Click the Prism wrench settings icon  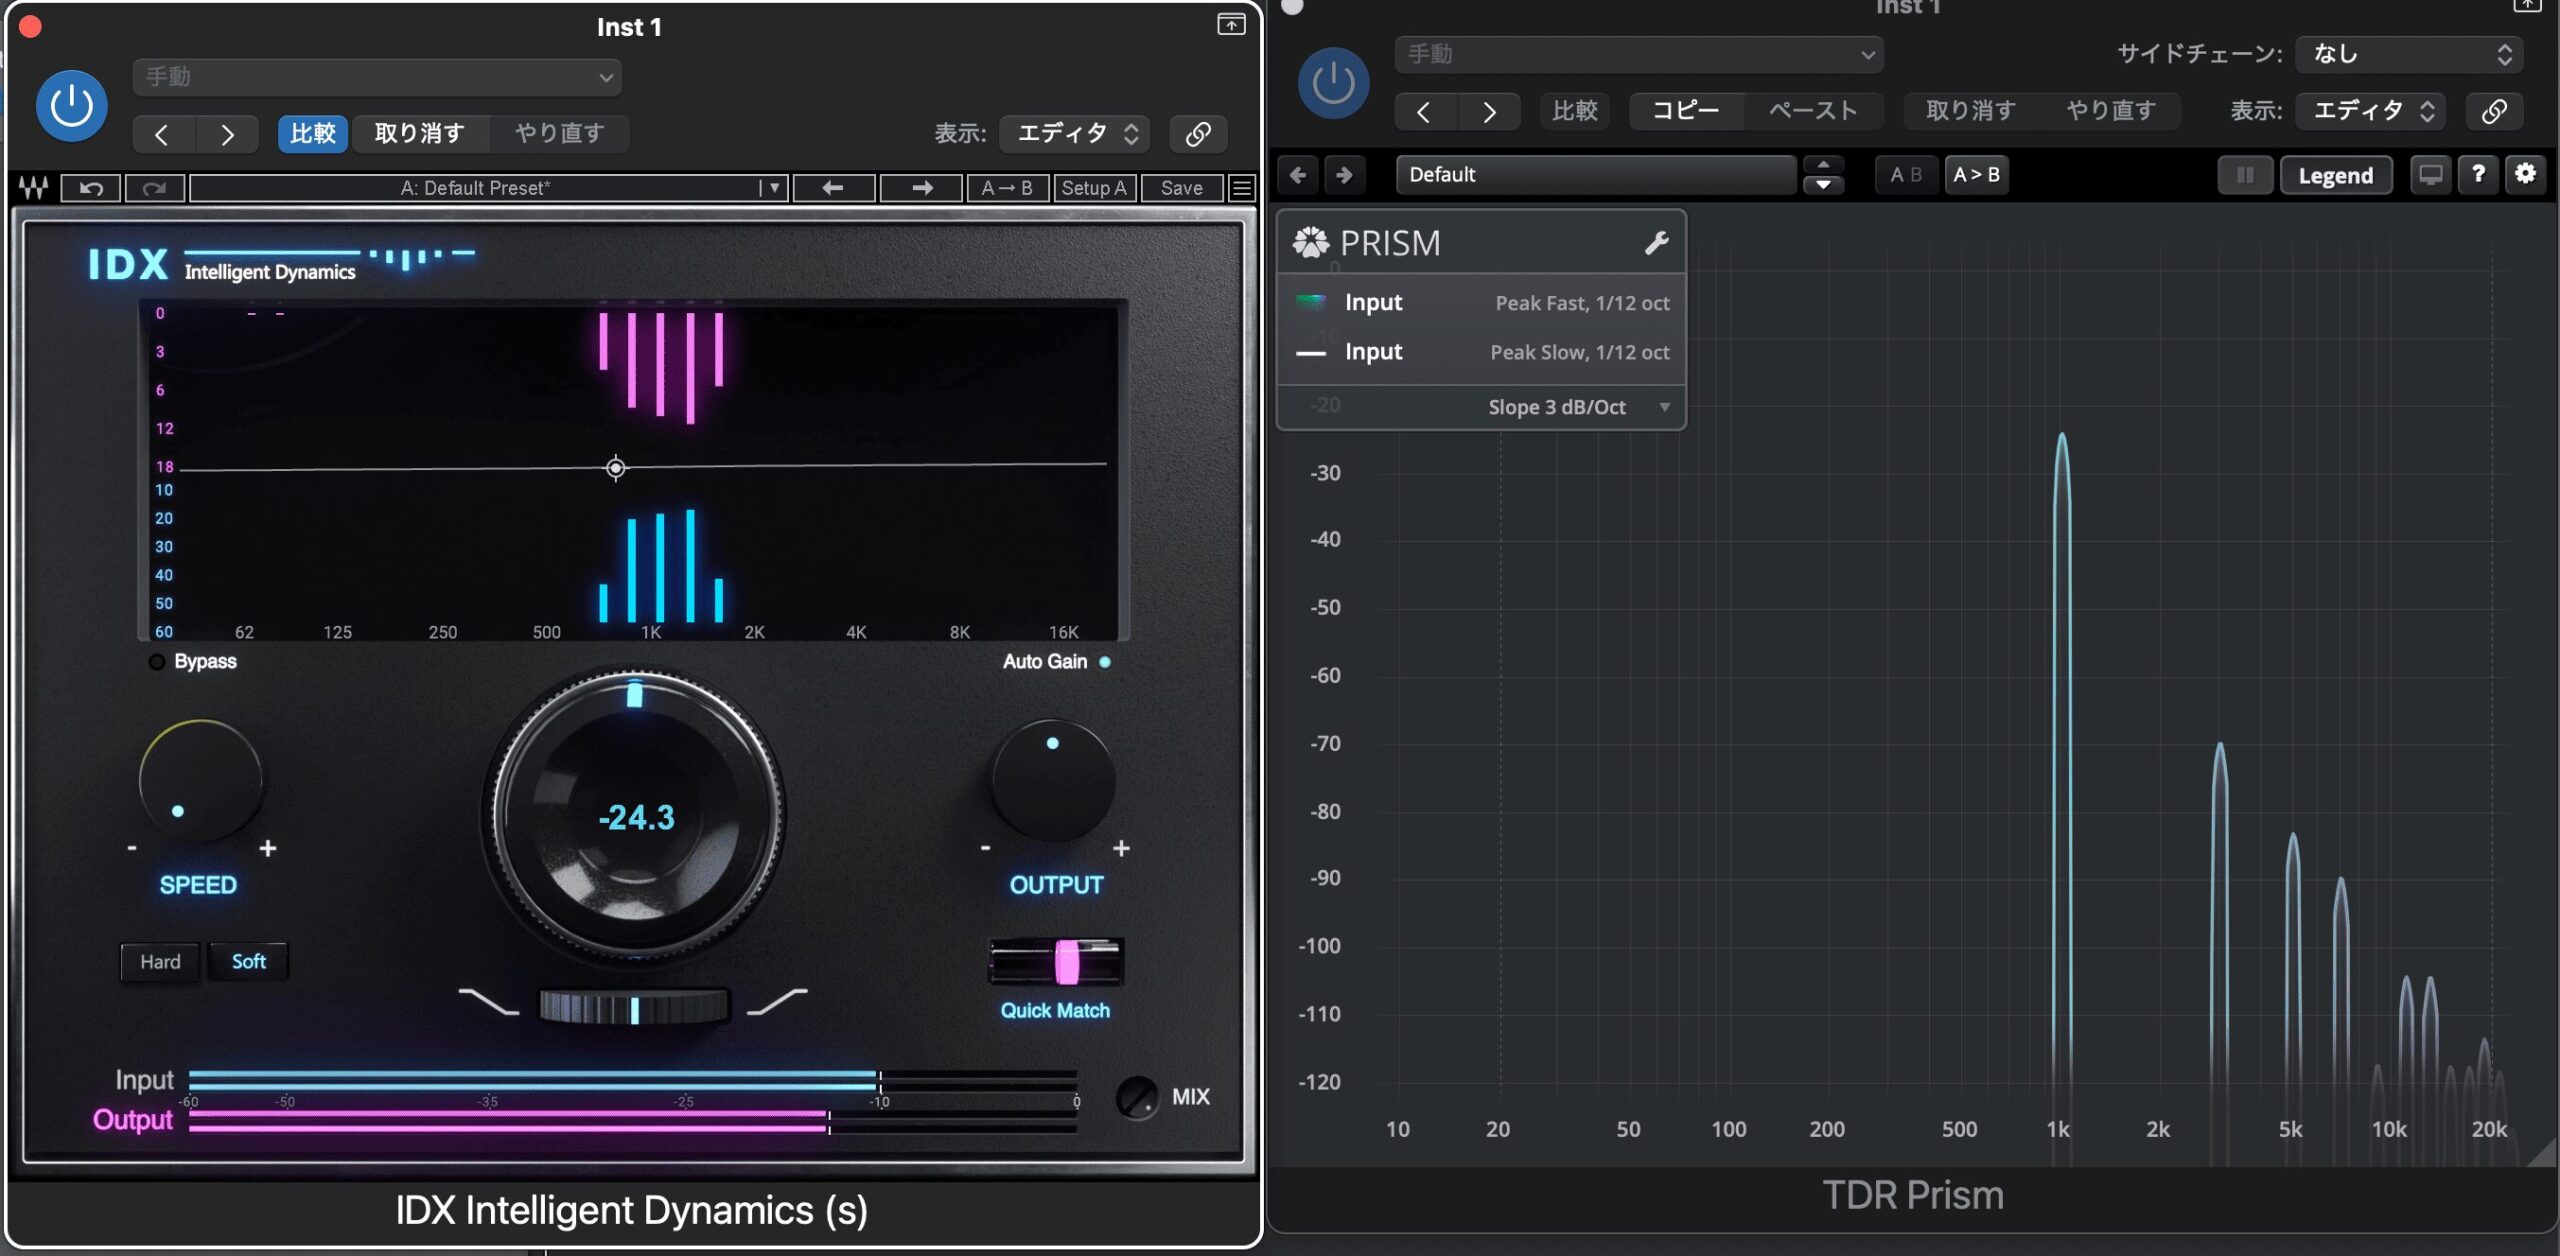coord(1656,243)
